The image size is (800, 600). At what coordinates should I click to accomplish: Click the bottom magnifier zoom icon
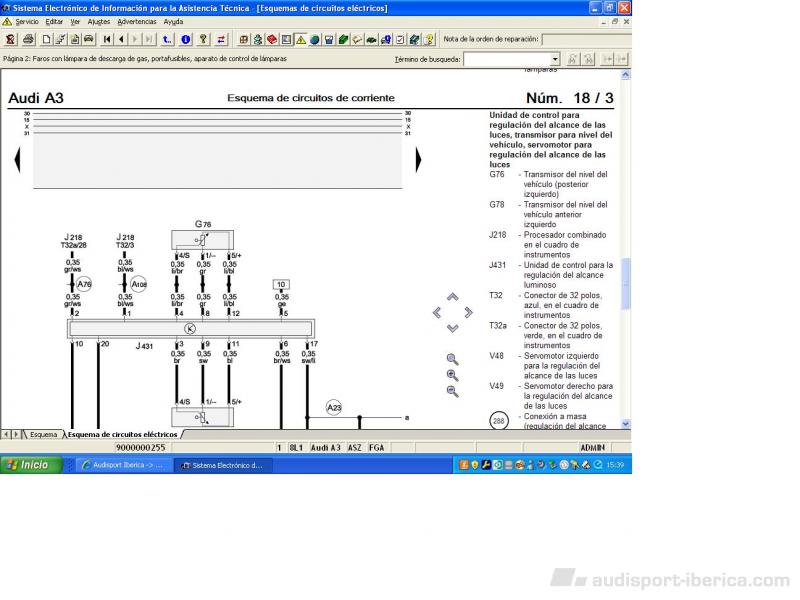(x=453, y=391)
